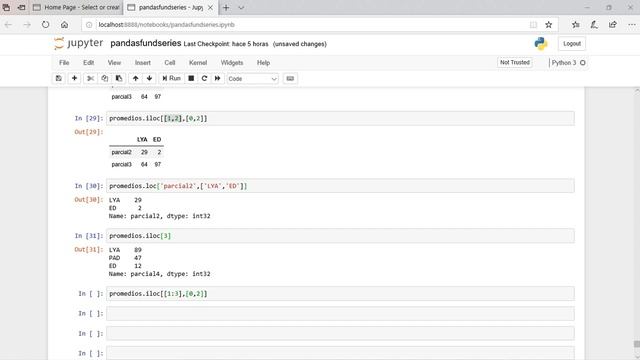This screenshot has height=360, width=640.
Task: Open the Edit menu
Action: pyautogui.click(x=89, y=63)
